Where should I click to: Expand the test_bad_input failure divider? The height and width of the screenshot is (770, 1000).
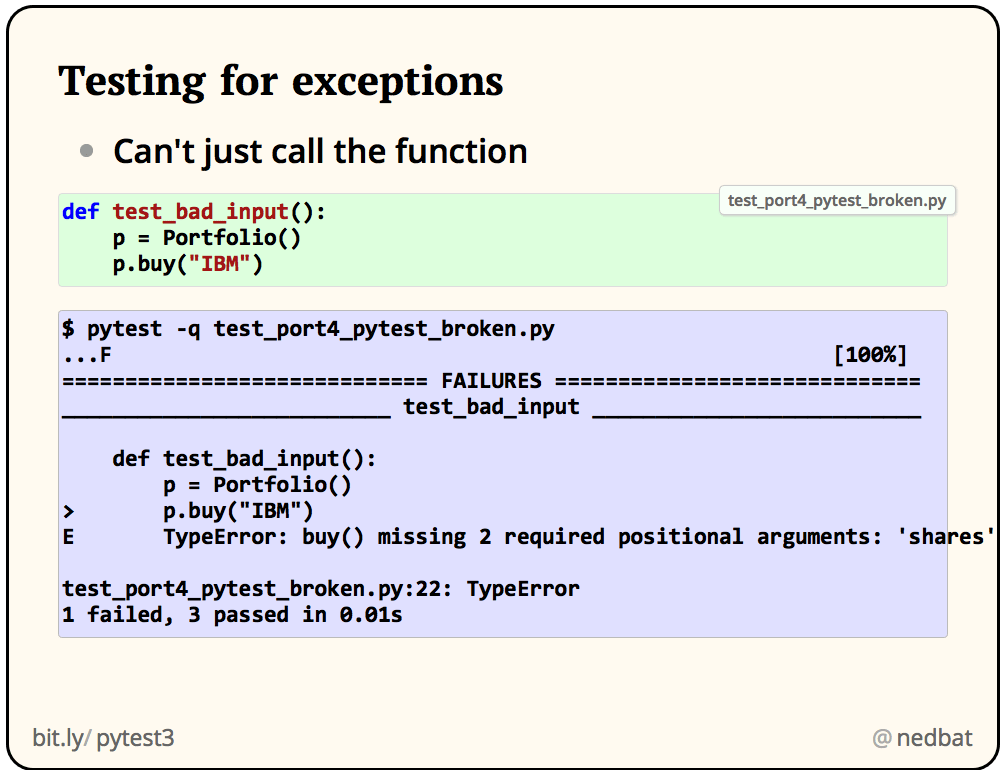(x=490, y=406)
